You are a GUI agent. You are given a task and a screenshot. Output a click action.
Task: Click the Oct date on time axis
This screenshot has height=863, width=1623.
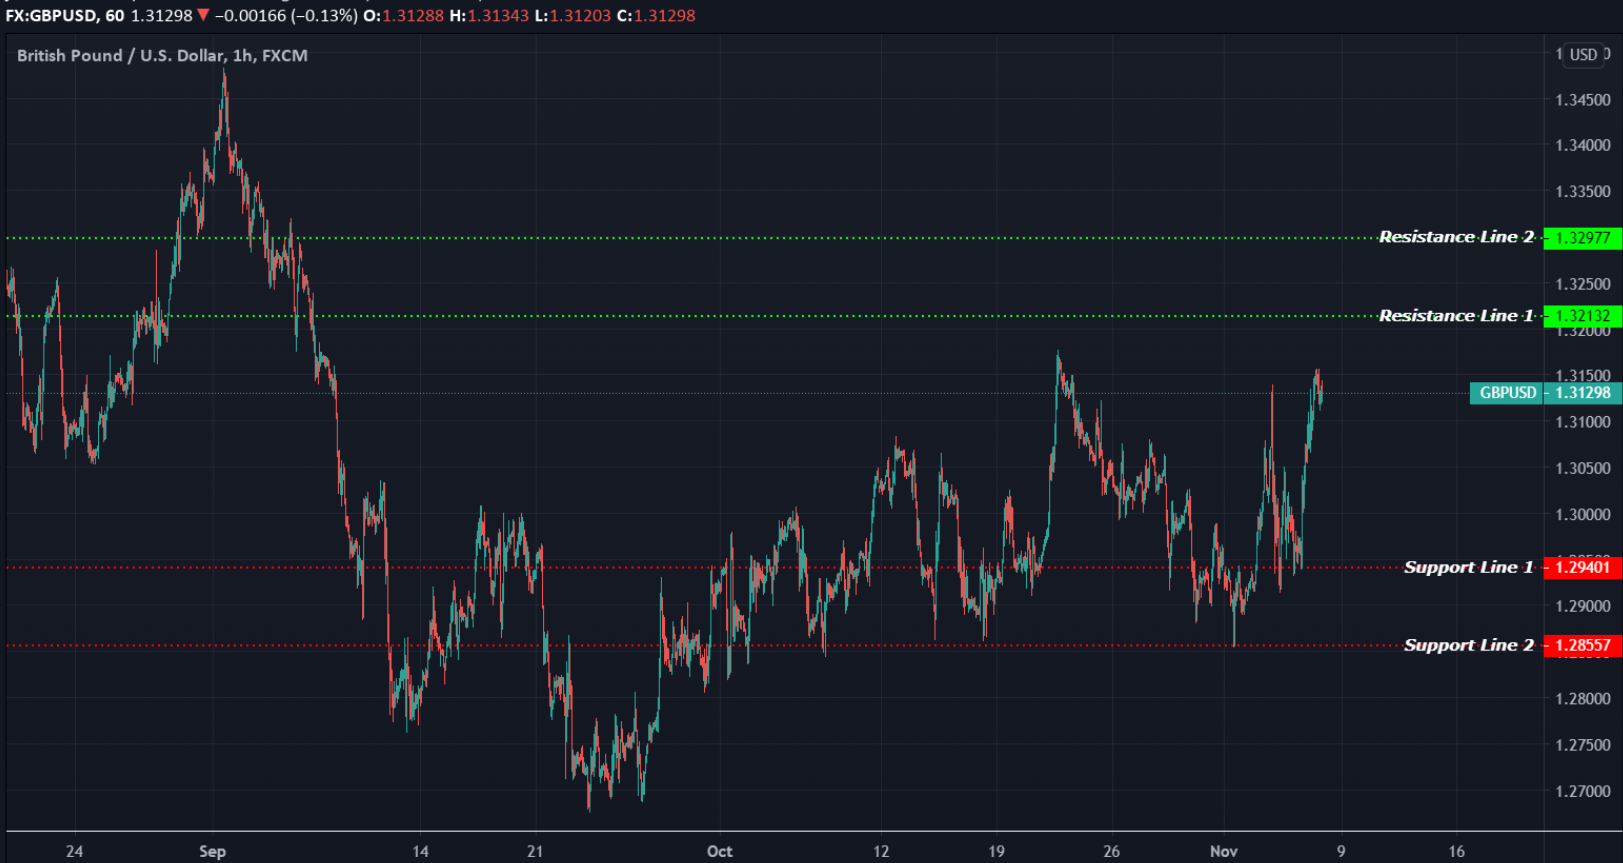(719, 852)
